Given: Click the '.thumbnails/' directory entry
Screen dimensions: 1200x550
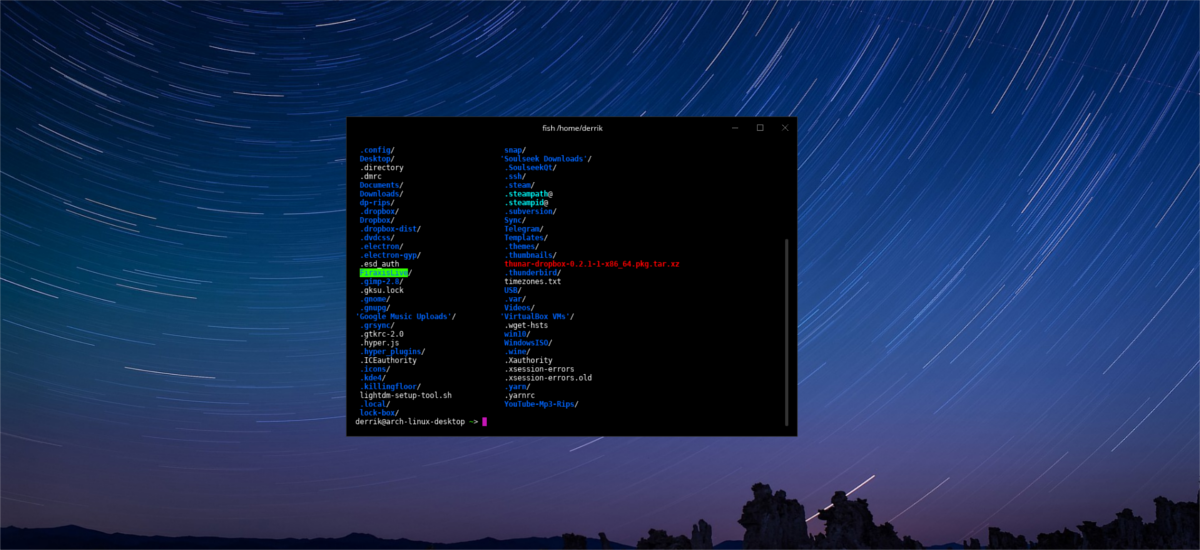Looking at the screenshot, I should (x=531, y=255).
